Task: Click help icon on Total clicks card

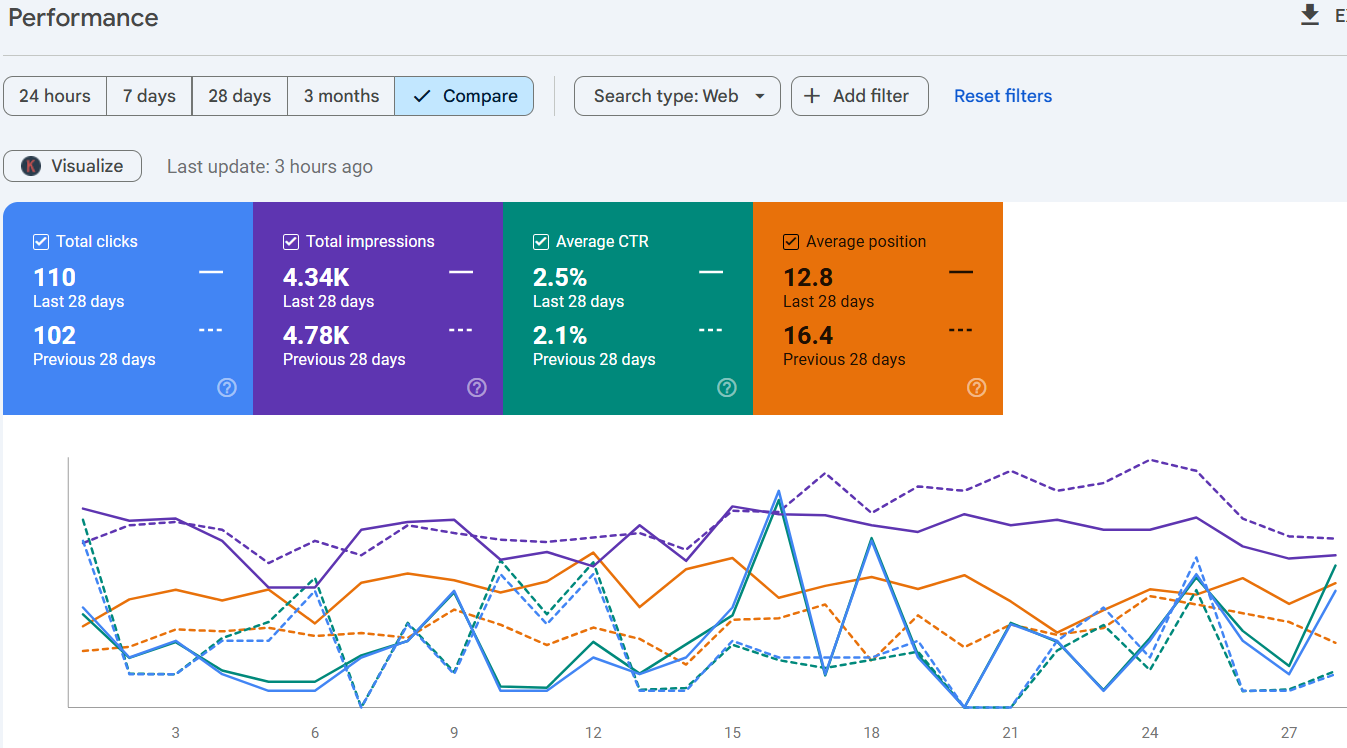Action: coord(227,387)
